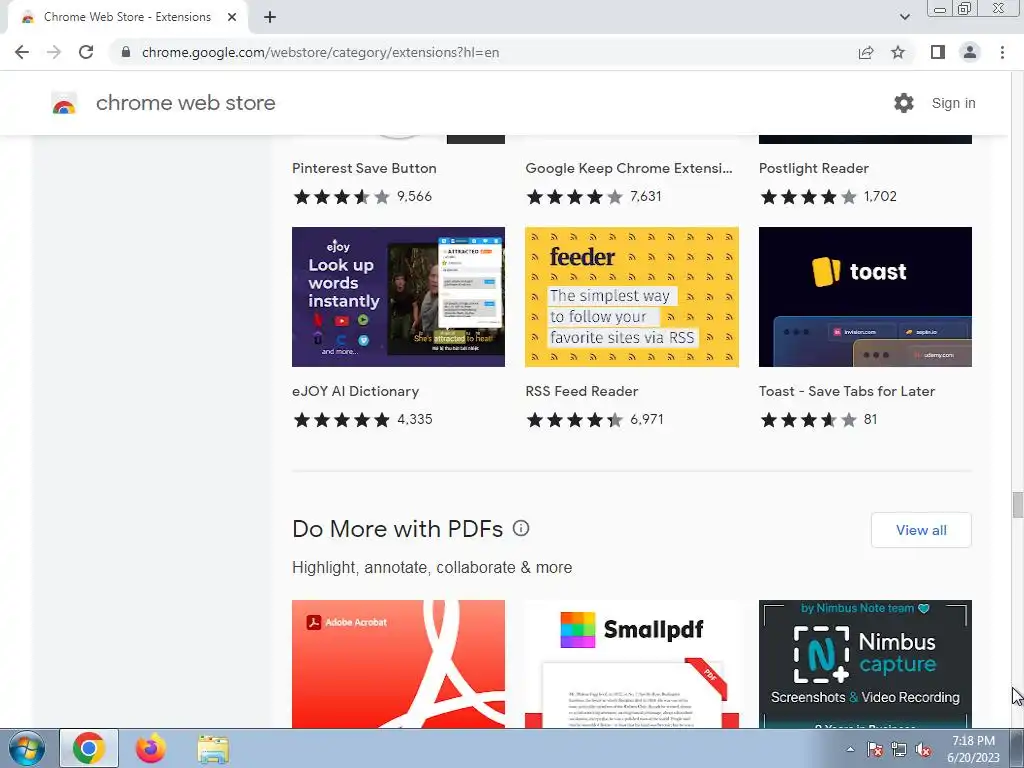
Task: Click the eJOY AI Dictionary thumbnail
Action: coord(398,296)
